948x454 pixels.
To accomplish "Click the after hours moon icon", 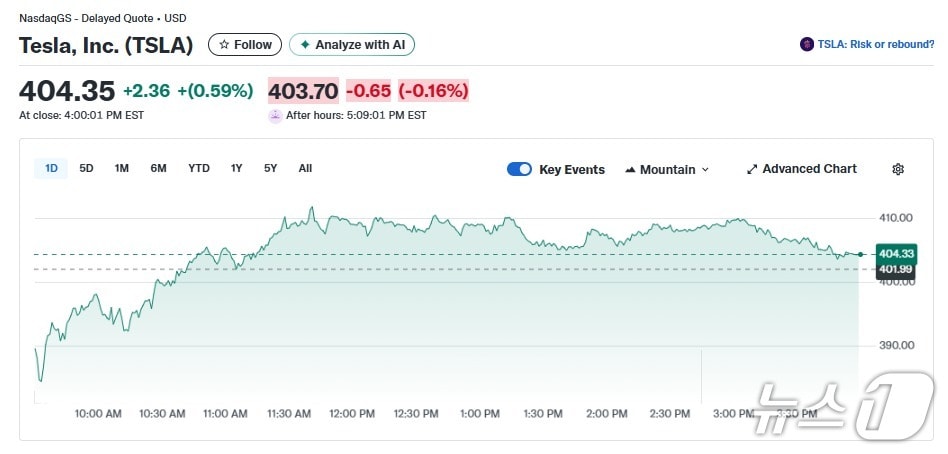I will point(275,115).
